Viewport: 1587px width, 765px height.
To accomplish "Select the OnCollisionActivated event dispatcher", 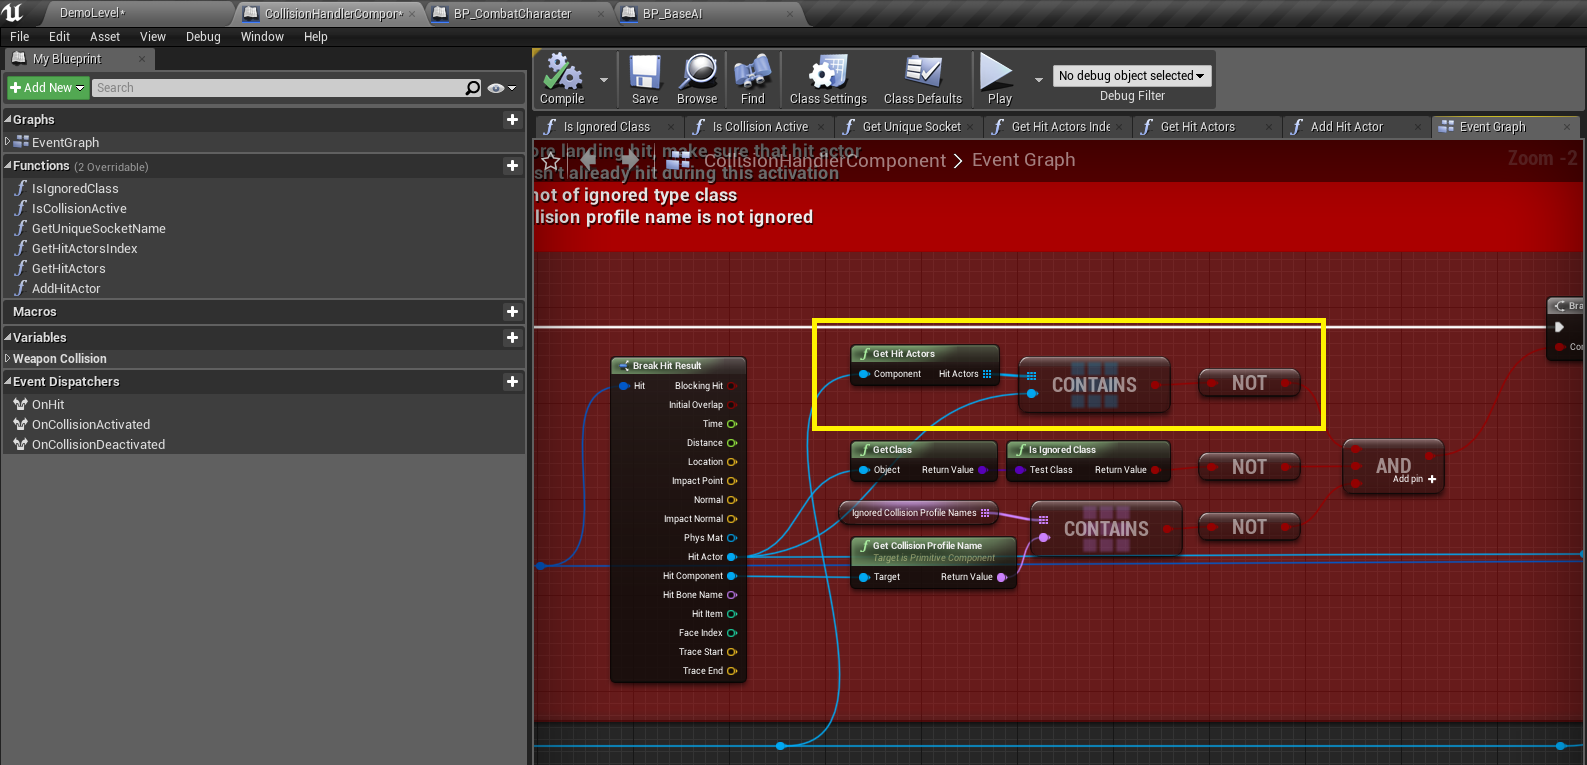I will pos(91,425).
